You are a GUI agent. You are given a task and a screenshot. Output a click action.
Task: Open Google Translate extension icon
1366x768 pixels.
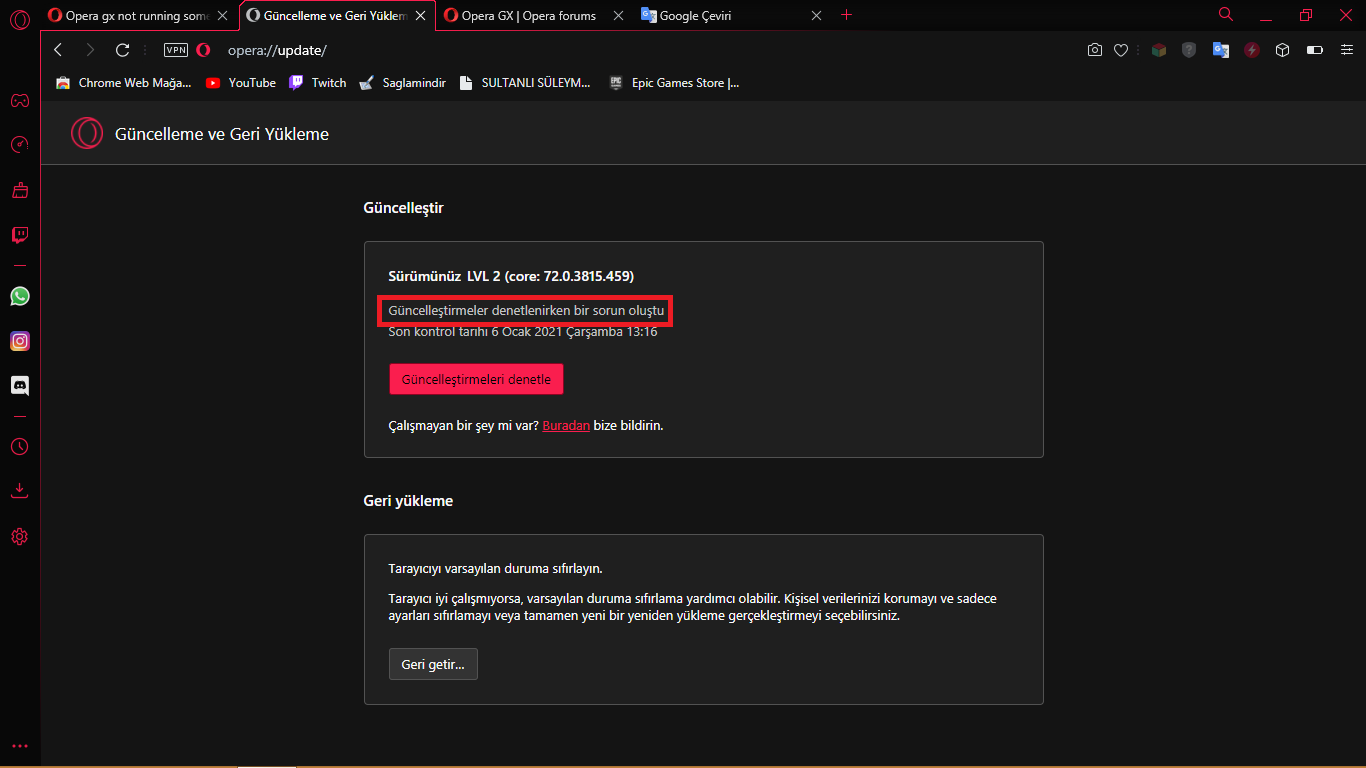point(1220,50)
